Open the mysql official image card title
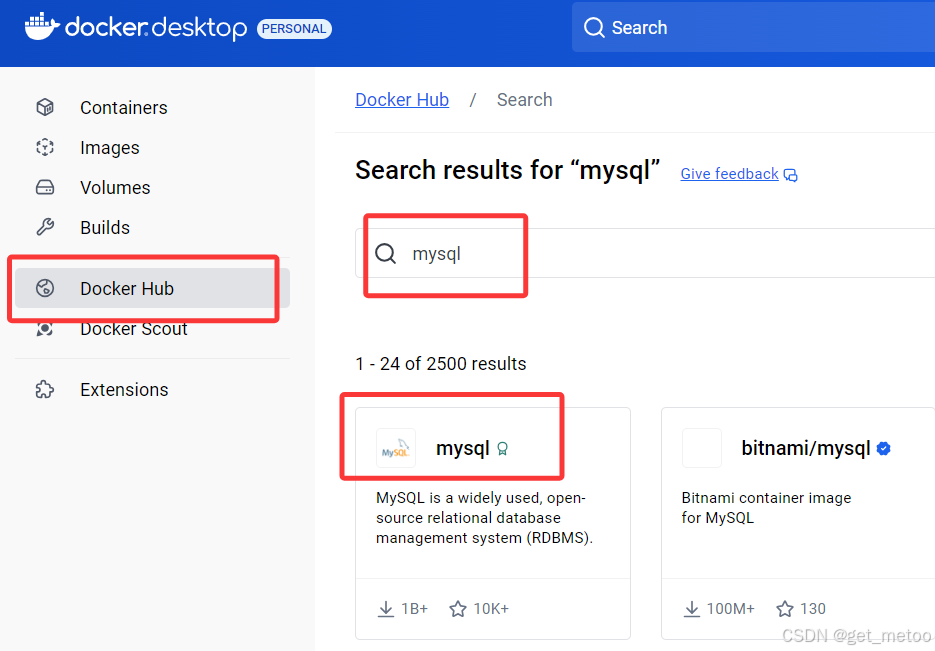This screenshot has height=651, width=935. pos(463,448)
